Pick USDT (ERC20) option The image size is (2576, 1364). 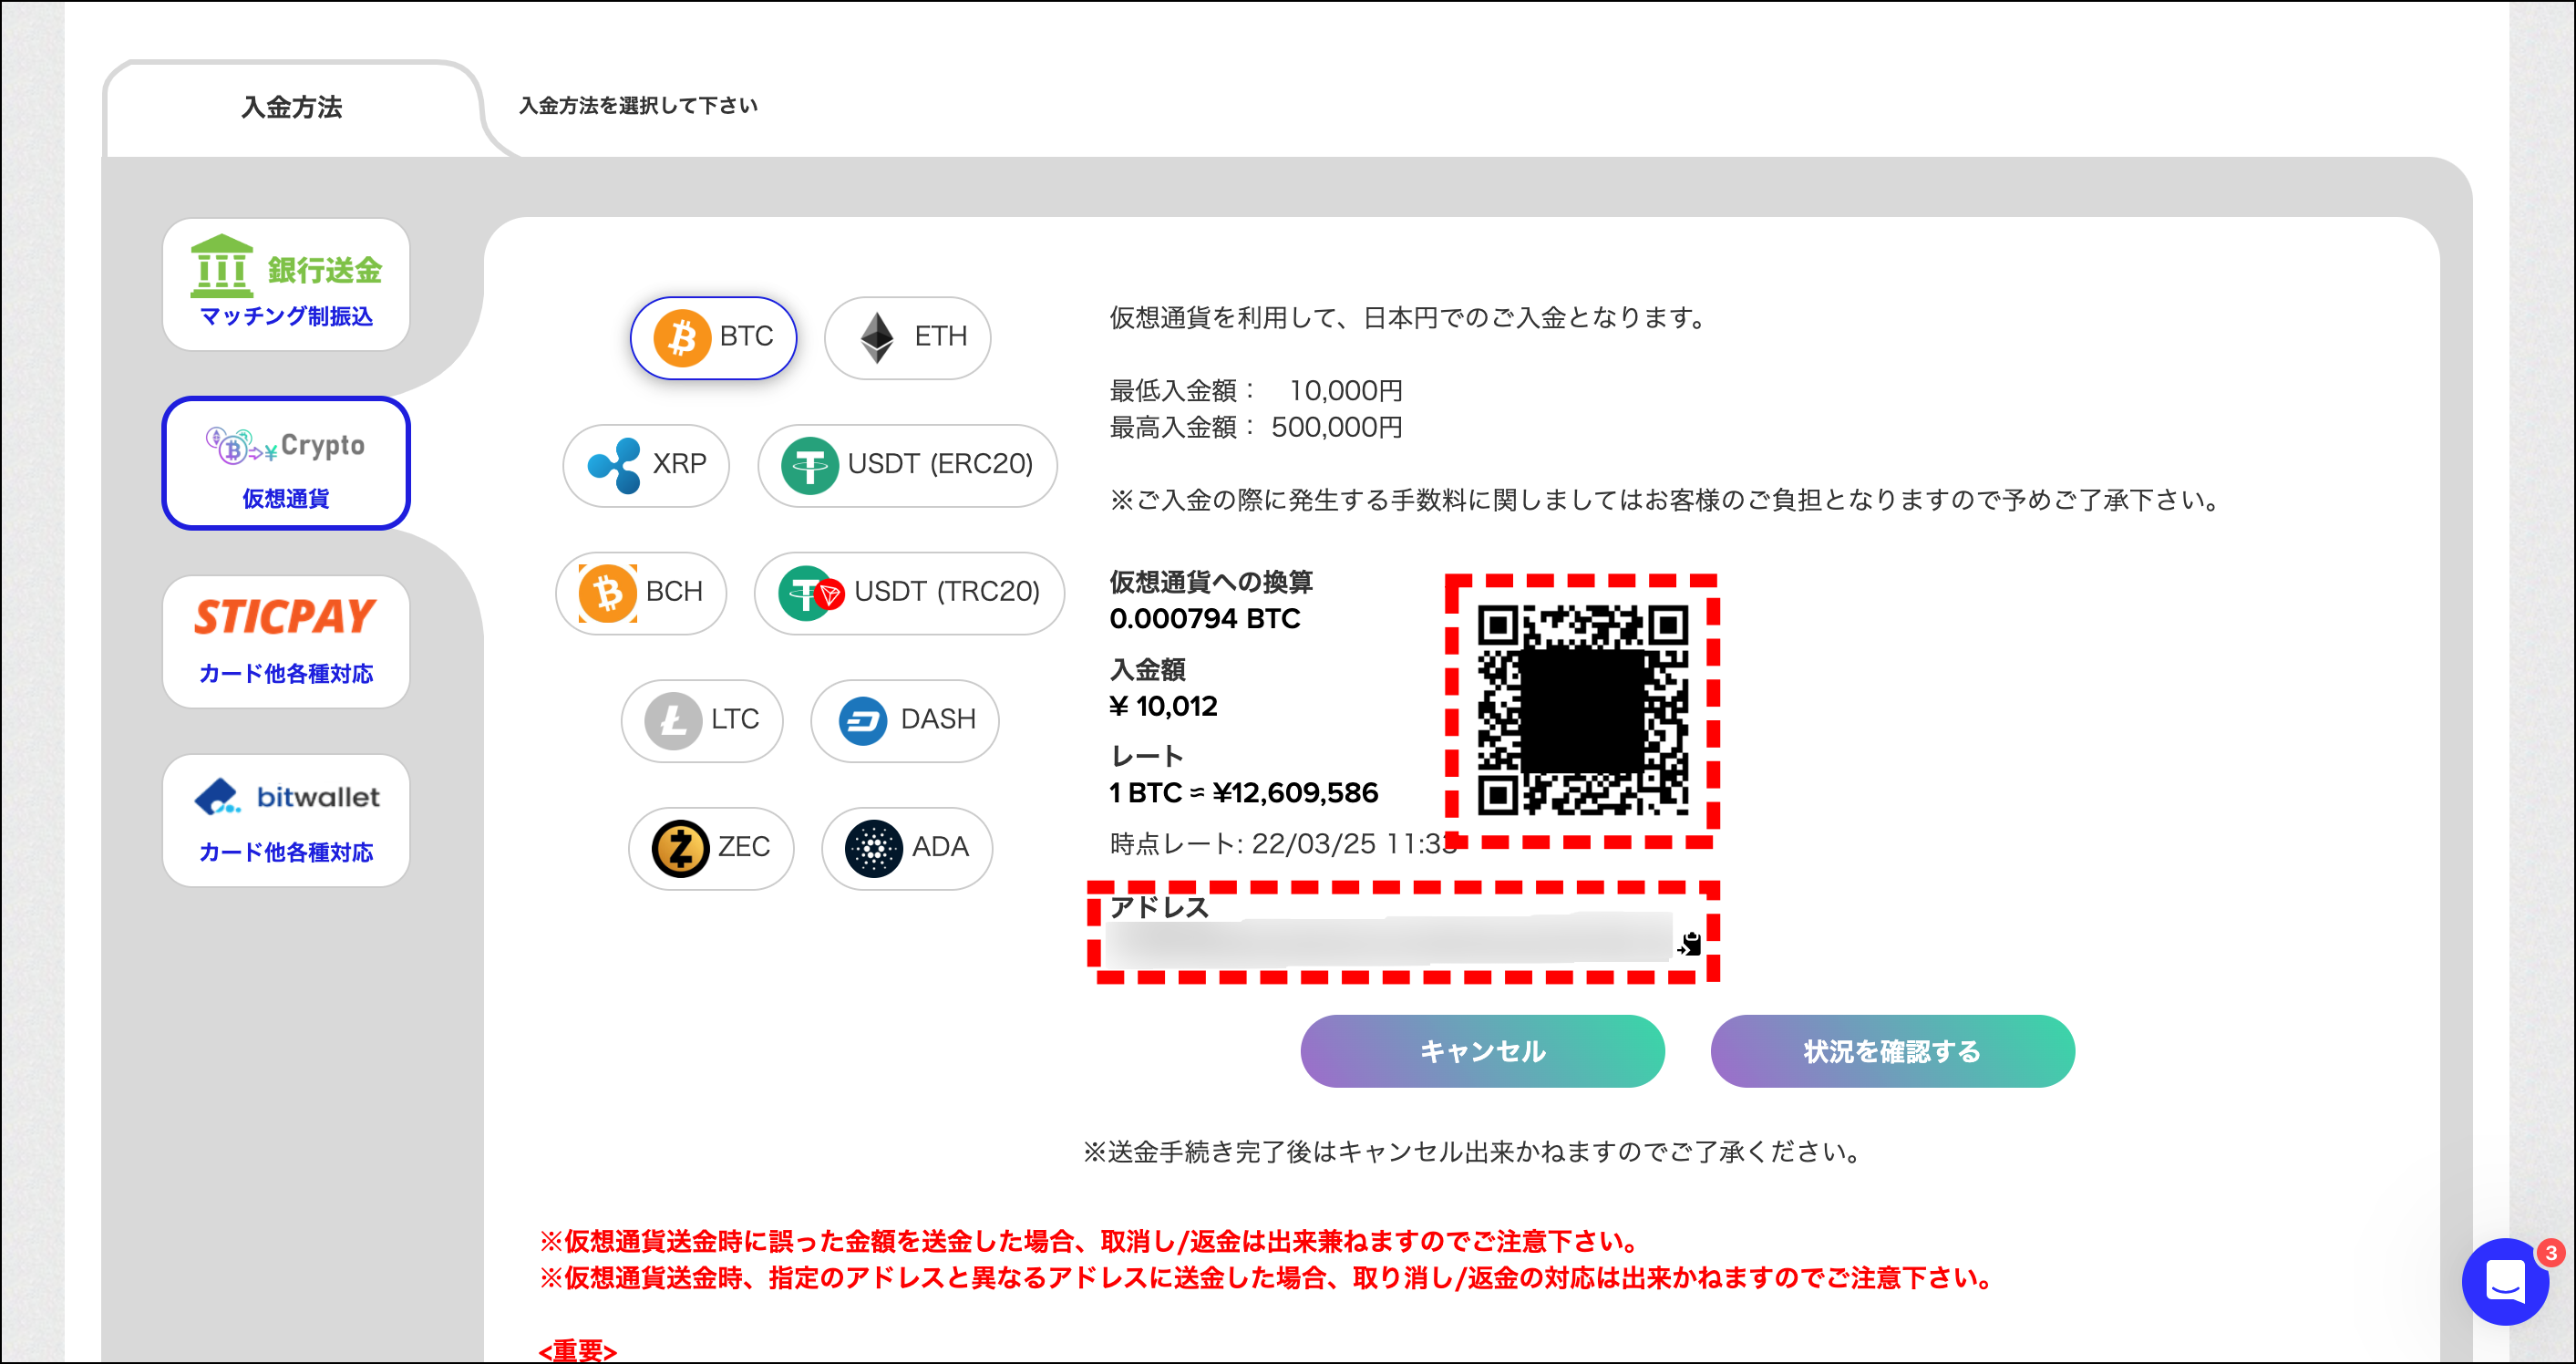(x=907, y=465)
